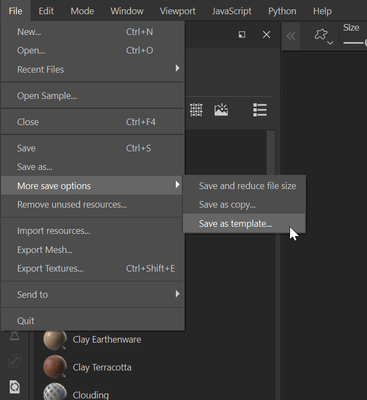Collapse the toolbar with double chevron icon
Screen dimensions: 367x400
click(x=291, y=36)
